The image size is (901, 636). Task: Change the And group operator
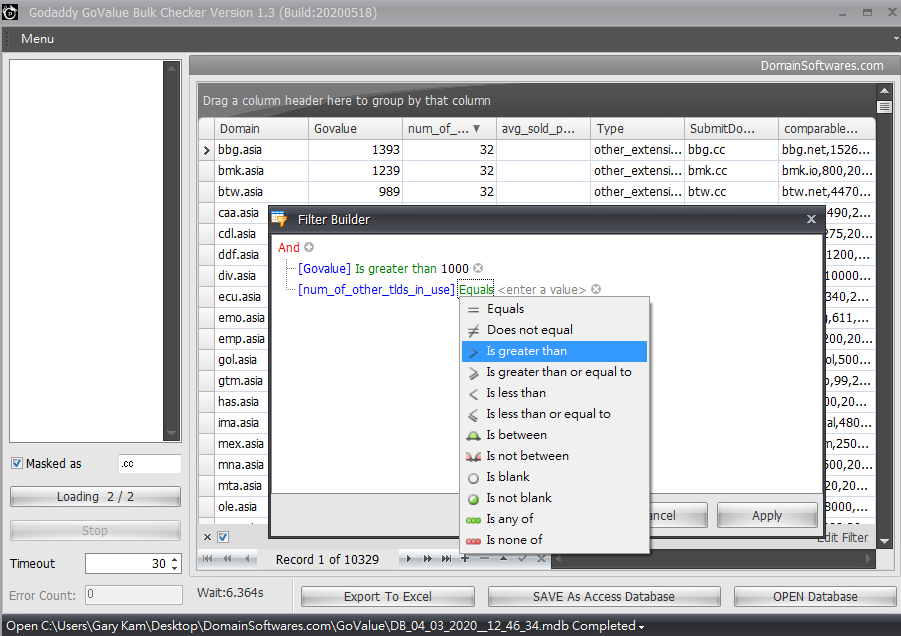288,247
